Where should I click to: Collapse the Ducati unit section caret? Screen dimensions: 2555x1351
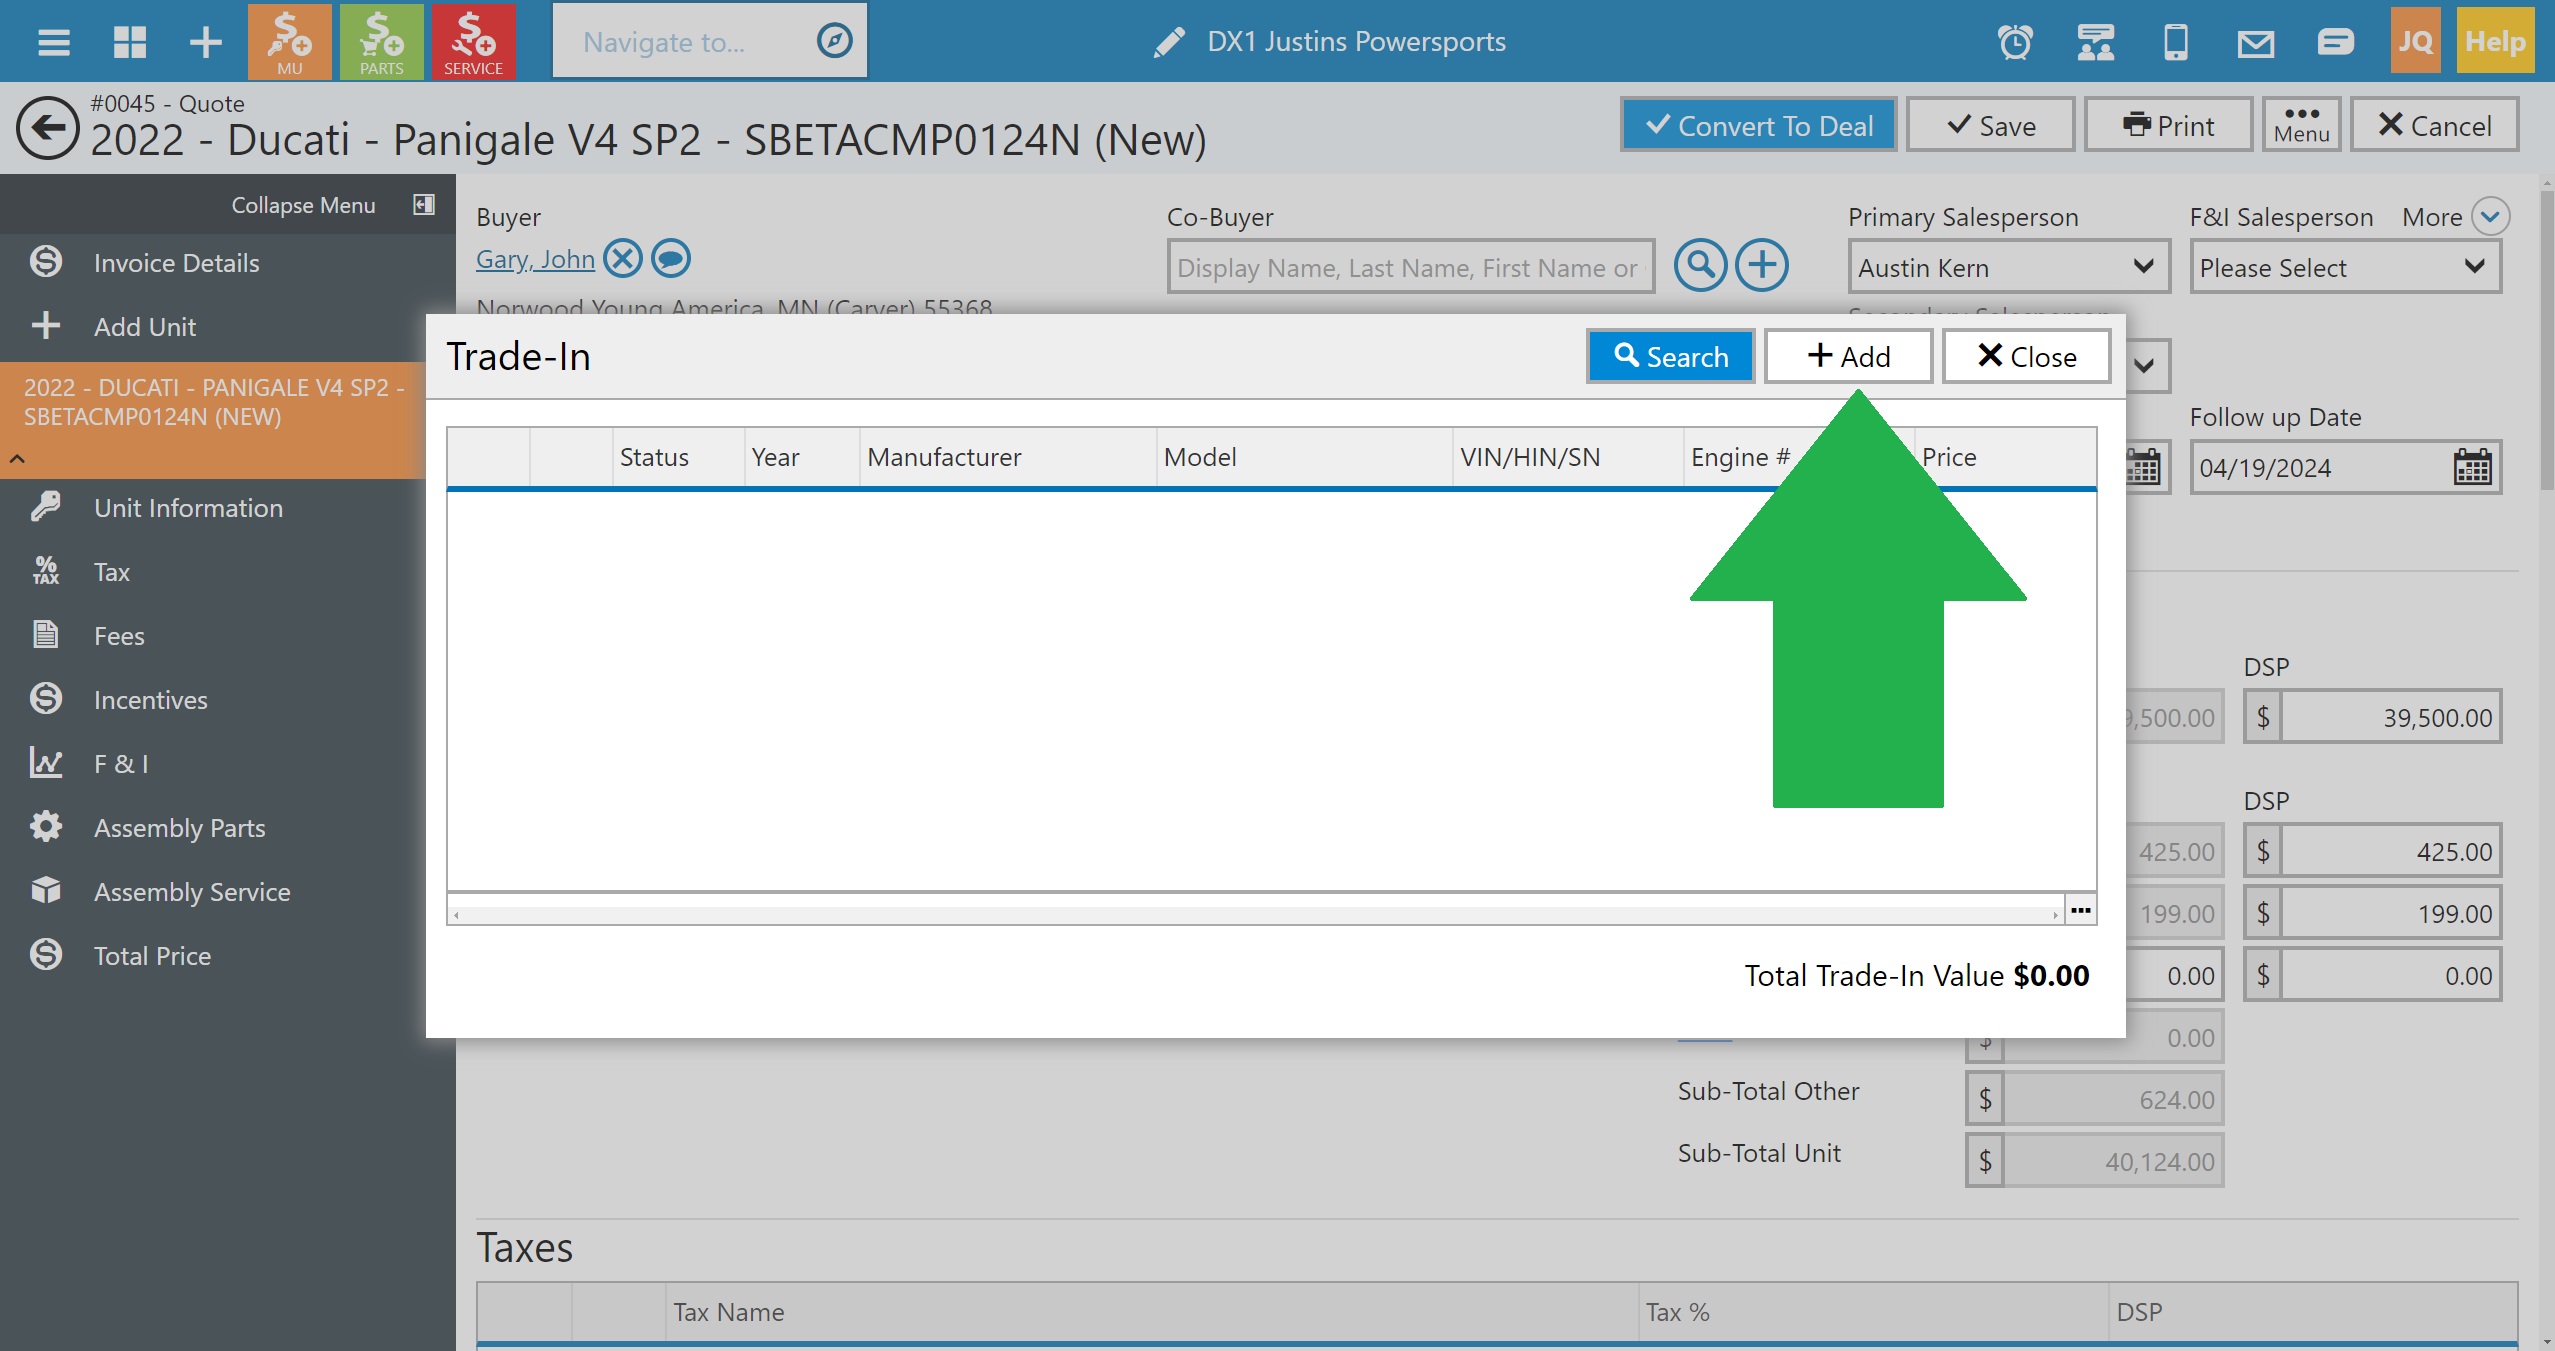point(17,459)
